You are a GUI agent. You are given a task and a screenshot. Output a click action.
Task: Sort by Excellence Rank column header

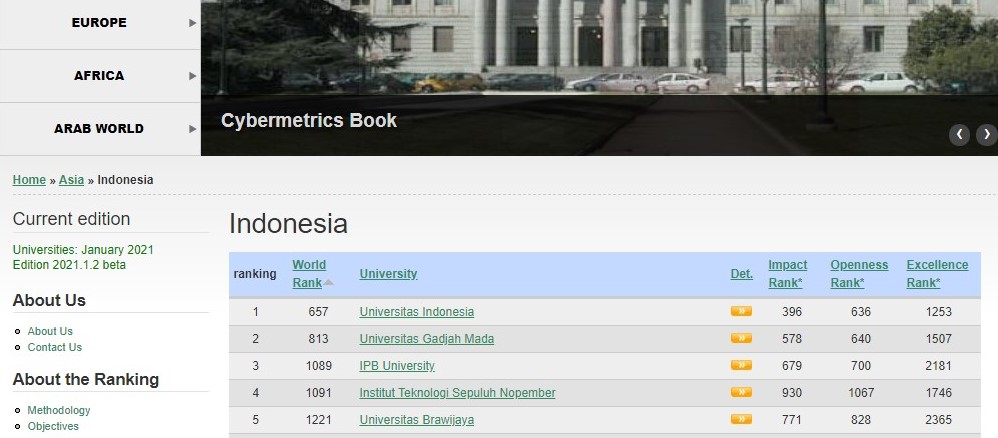coord(937,273)
